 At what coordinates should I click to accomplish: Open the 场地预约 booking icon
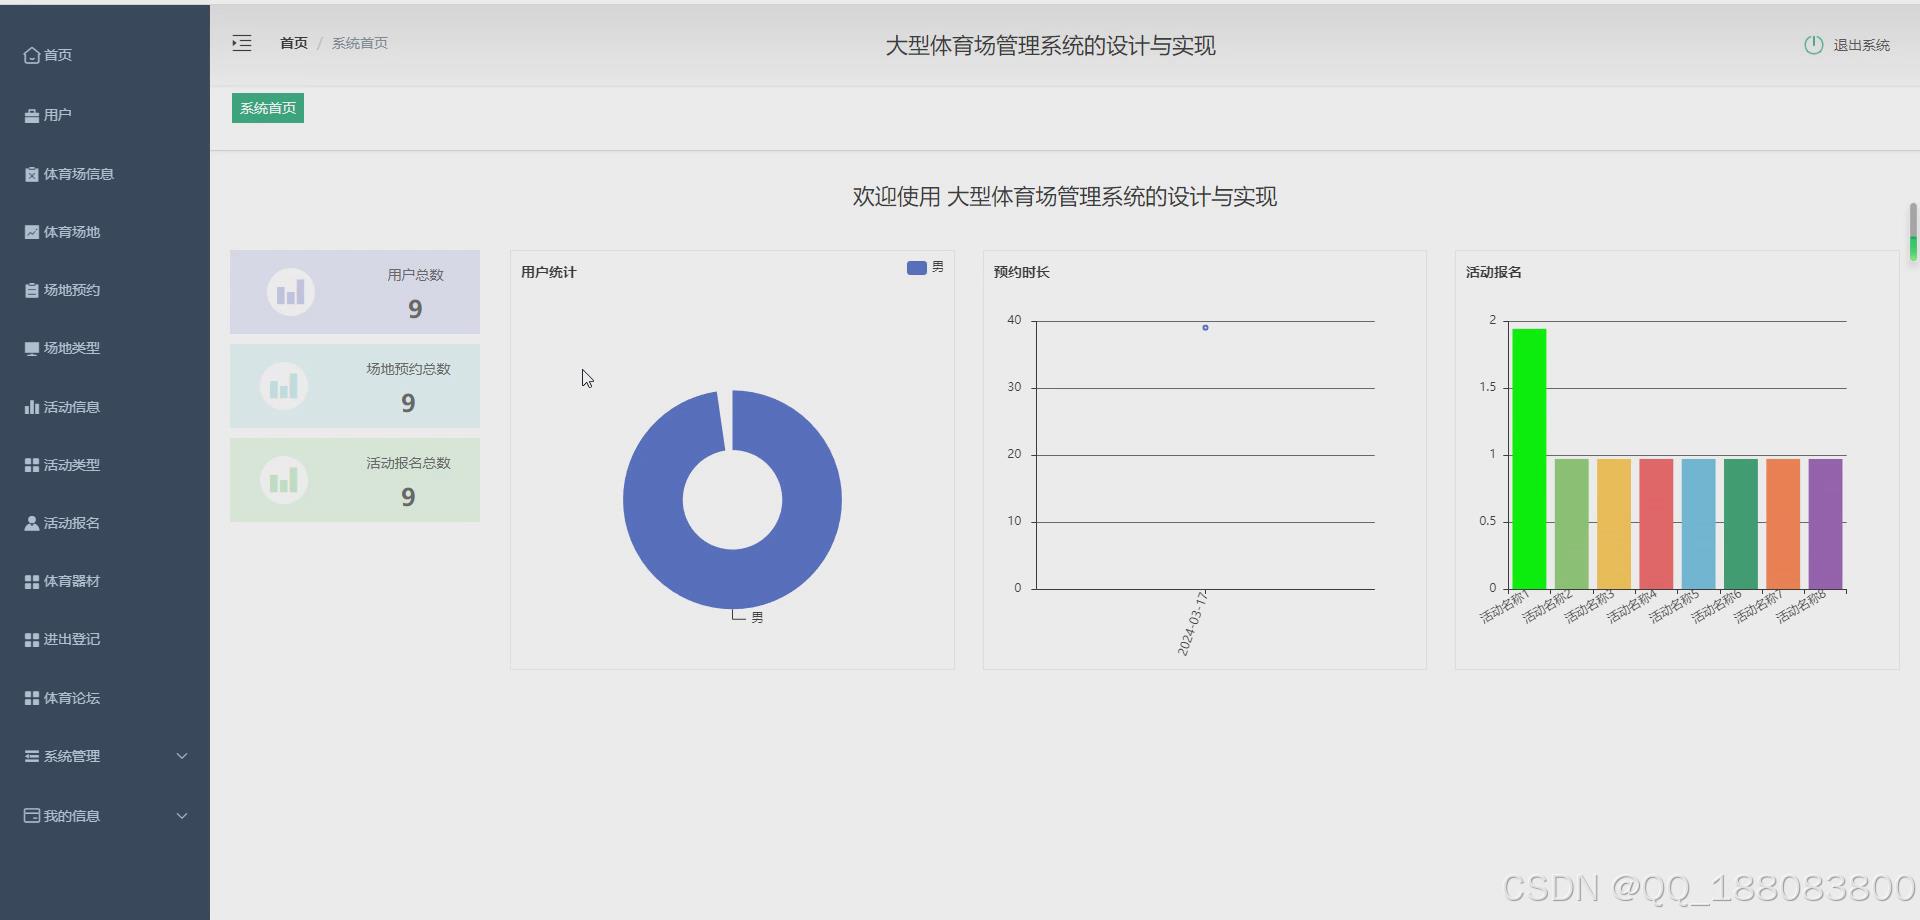(x=30, y=289)
